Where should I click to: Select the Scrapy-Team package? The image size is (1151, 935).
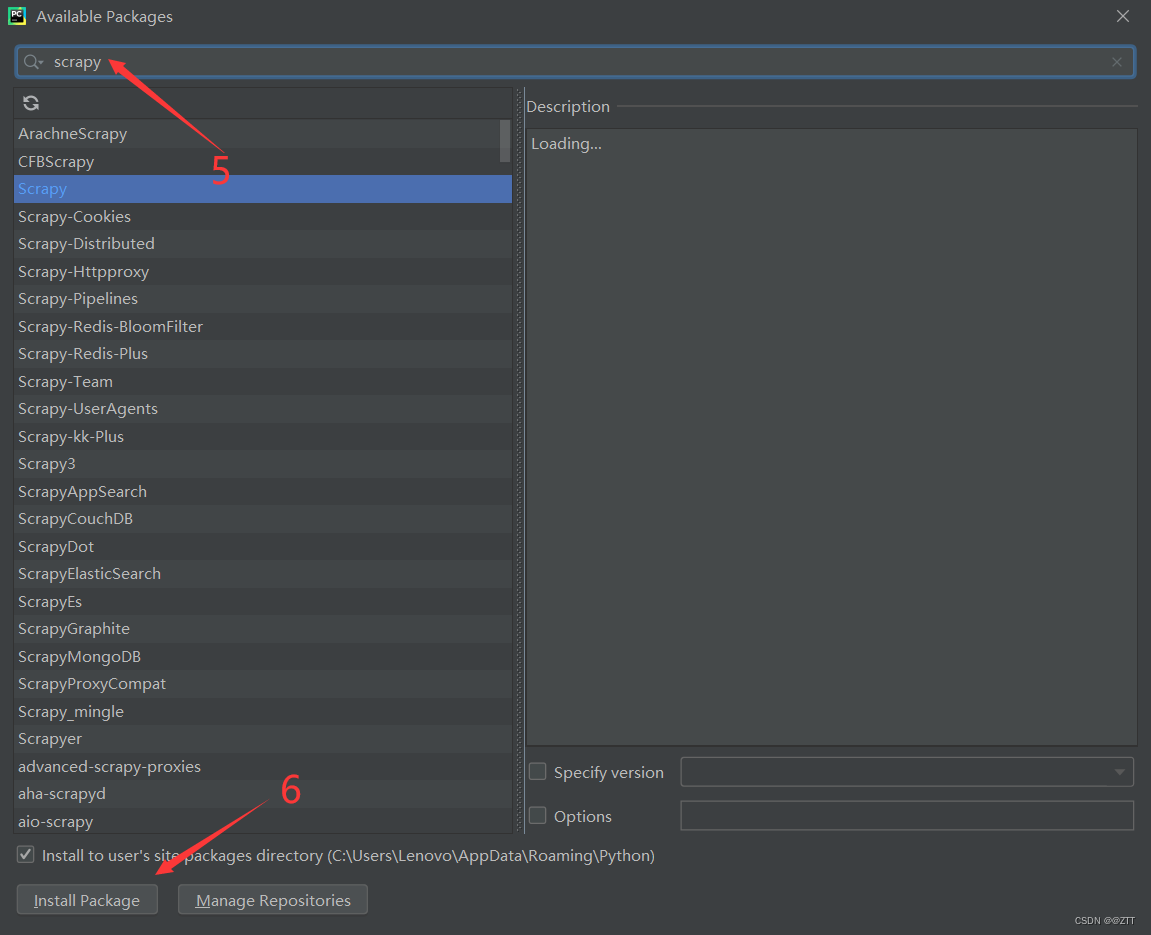click(263, 382)
